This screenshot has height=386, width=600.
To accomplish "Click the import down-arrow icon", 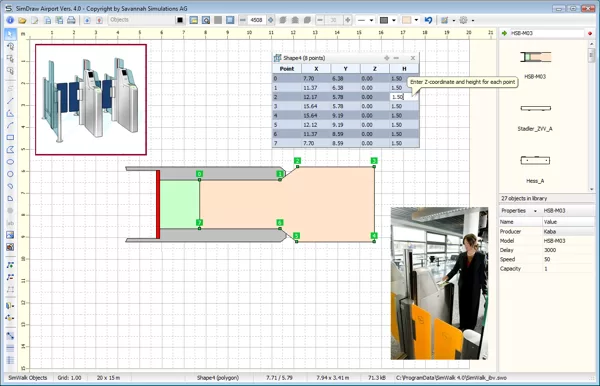I will 87,20.
